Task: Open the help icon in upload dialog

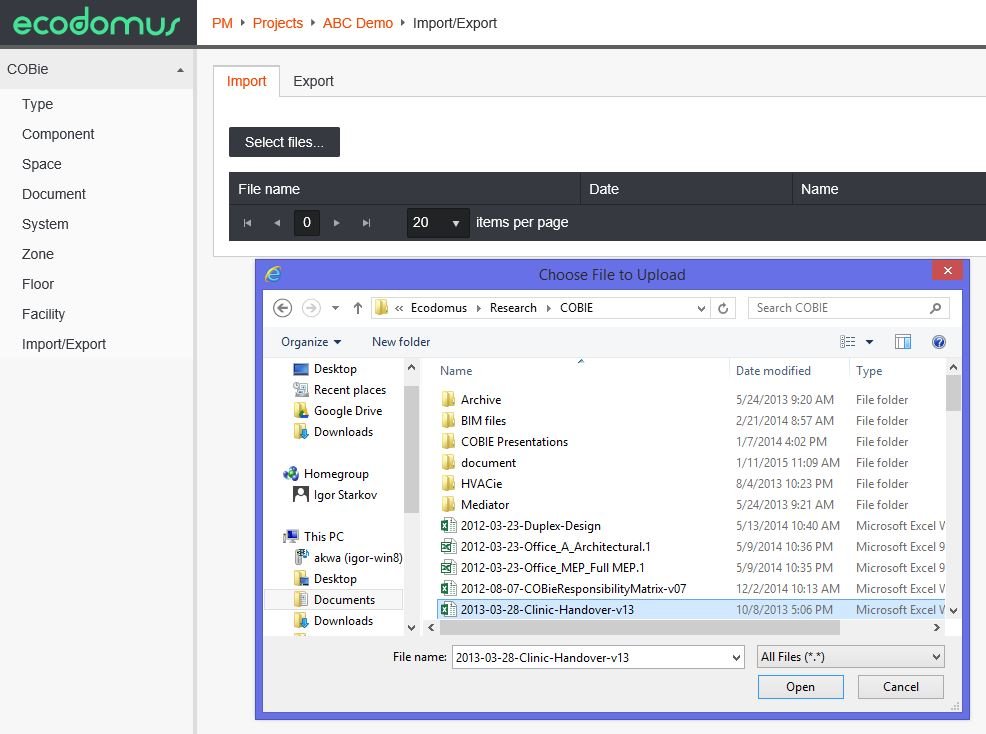Action: tap(938, 341)
